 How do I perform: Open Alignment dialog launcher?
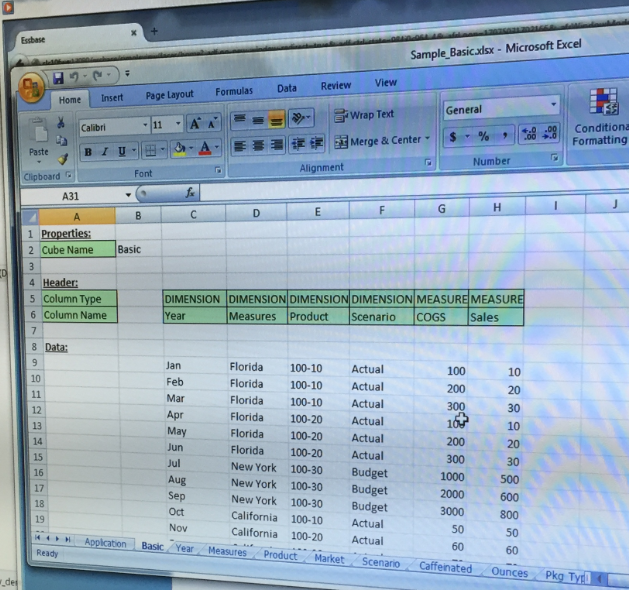tap(428, 162)
